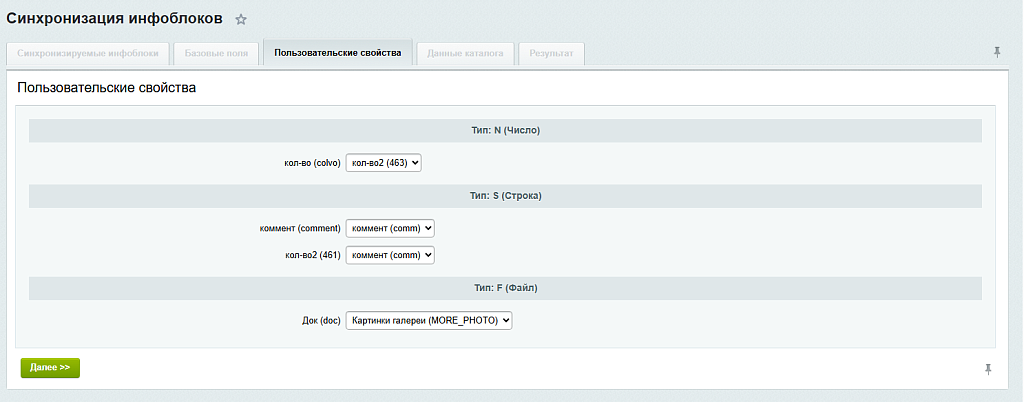Open the коммент (comment) property dropdown

coord(390,228)
